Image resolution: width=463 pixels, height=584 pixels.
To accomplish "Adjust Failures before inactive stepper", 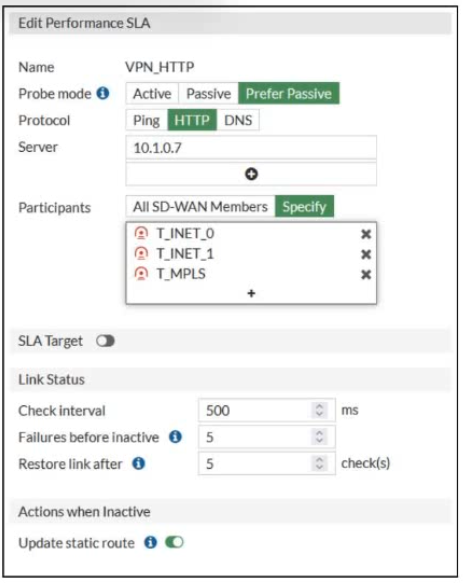I will coord(319,437).
